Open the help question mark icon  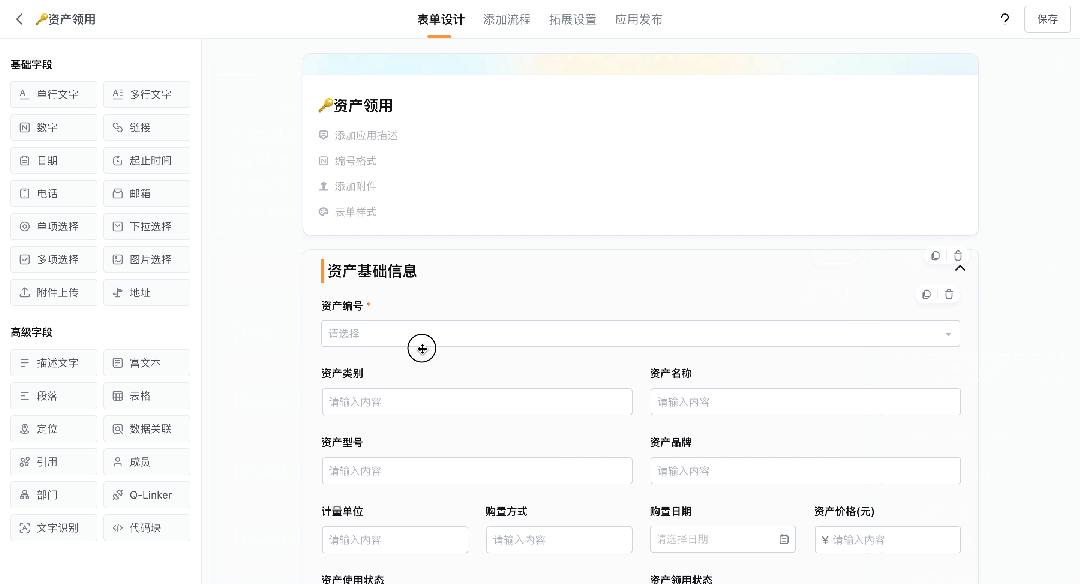1004,19
